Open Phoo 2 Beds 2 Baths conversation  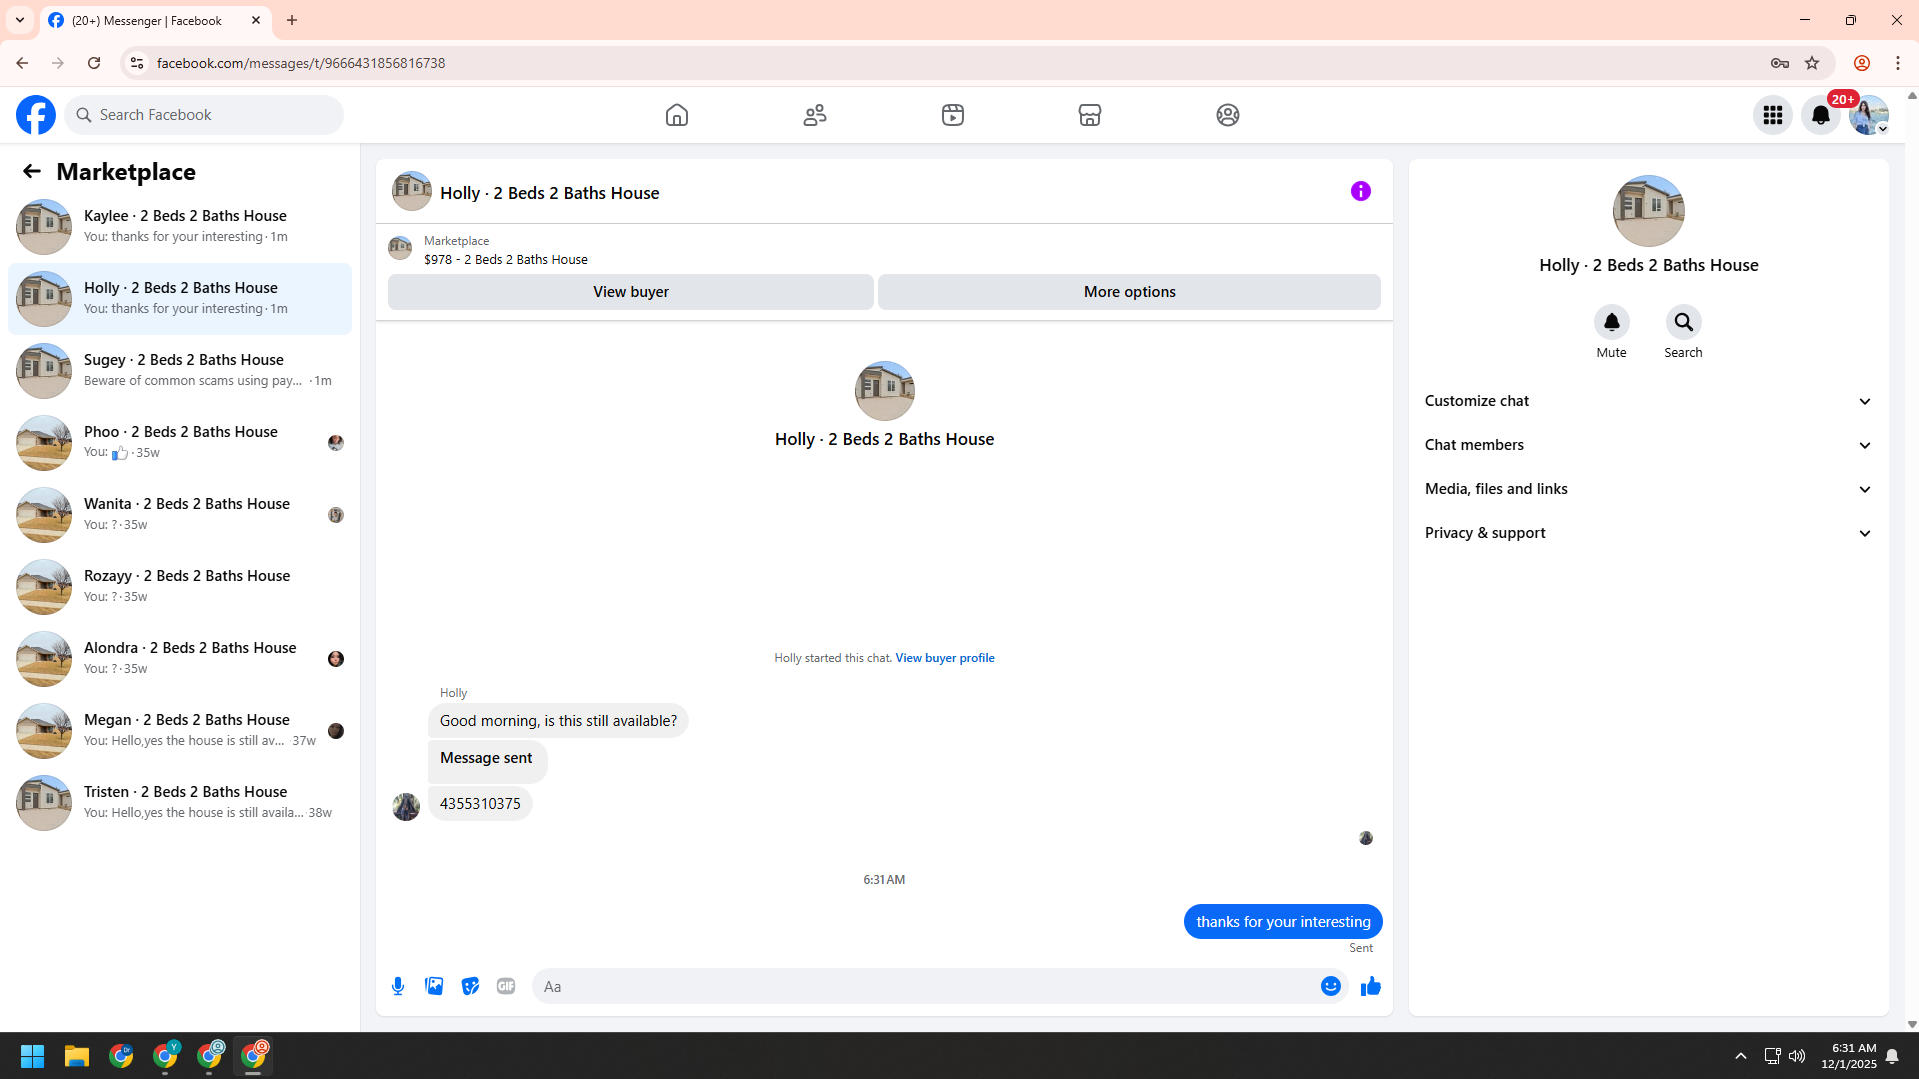[180, 443]
